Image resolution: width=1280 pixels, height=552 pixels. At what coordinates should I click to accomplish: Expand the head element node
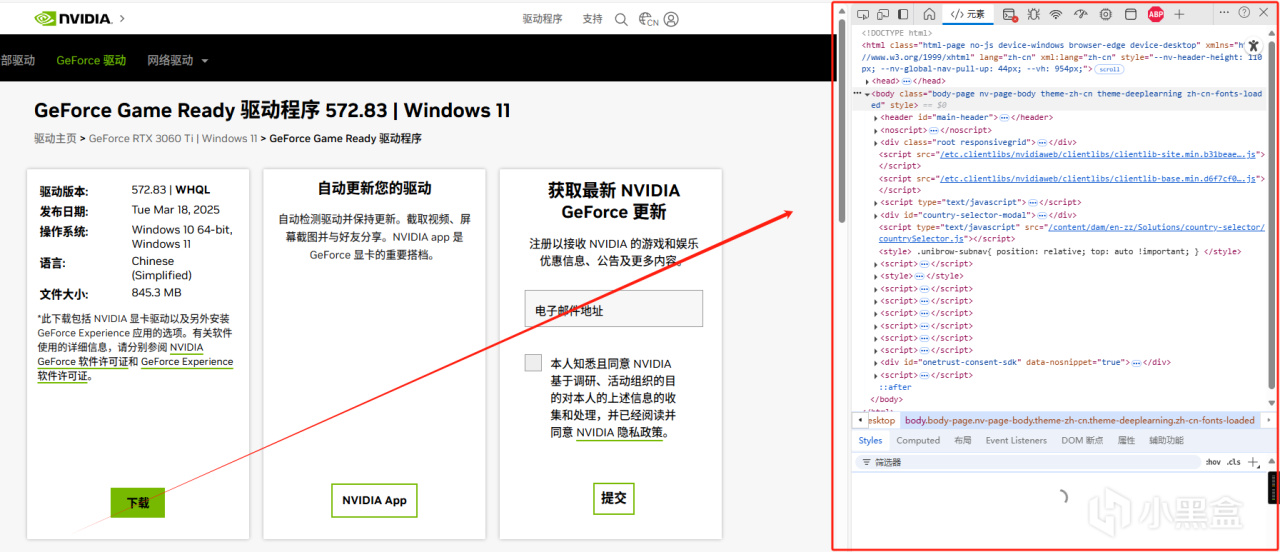pos(868,81)
